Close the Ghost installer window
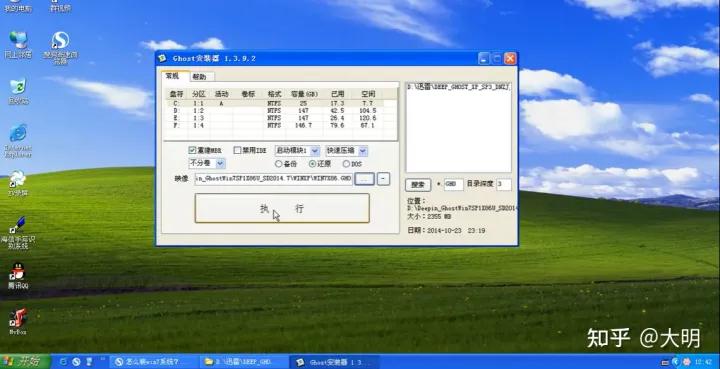 pos(510,58)
